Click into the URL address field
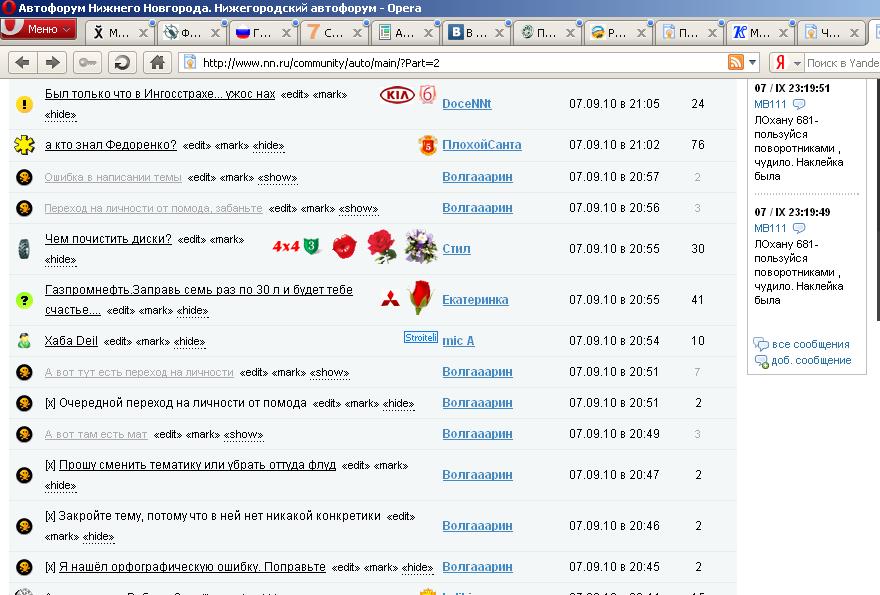The height and width of the screenshot is (595, 880). click(450, 63)
